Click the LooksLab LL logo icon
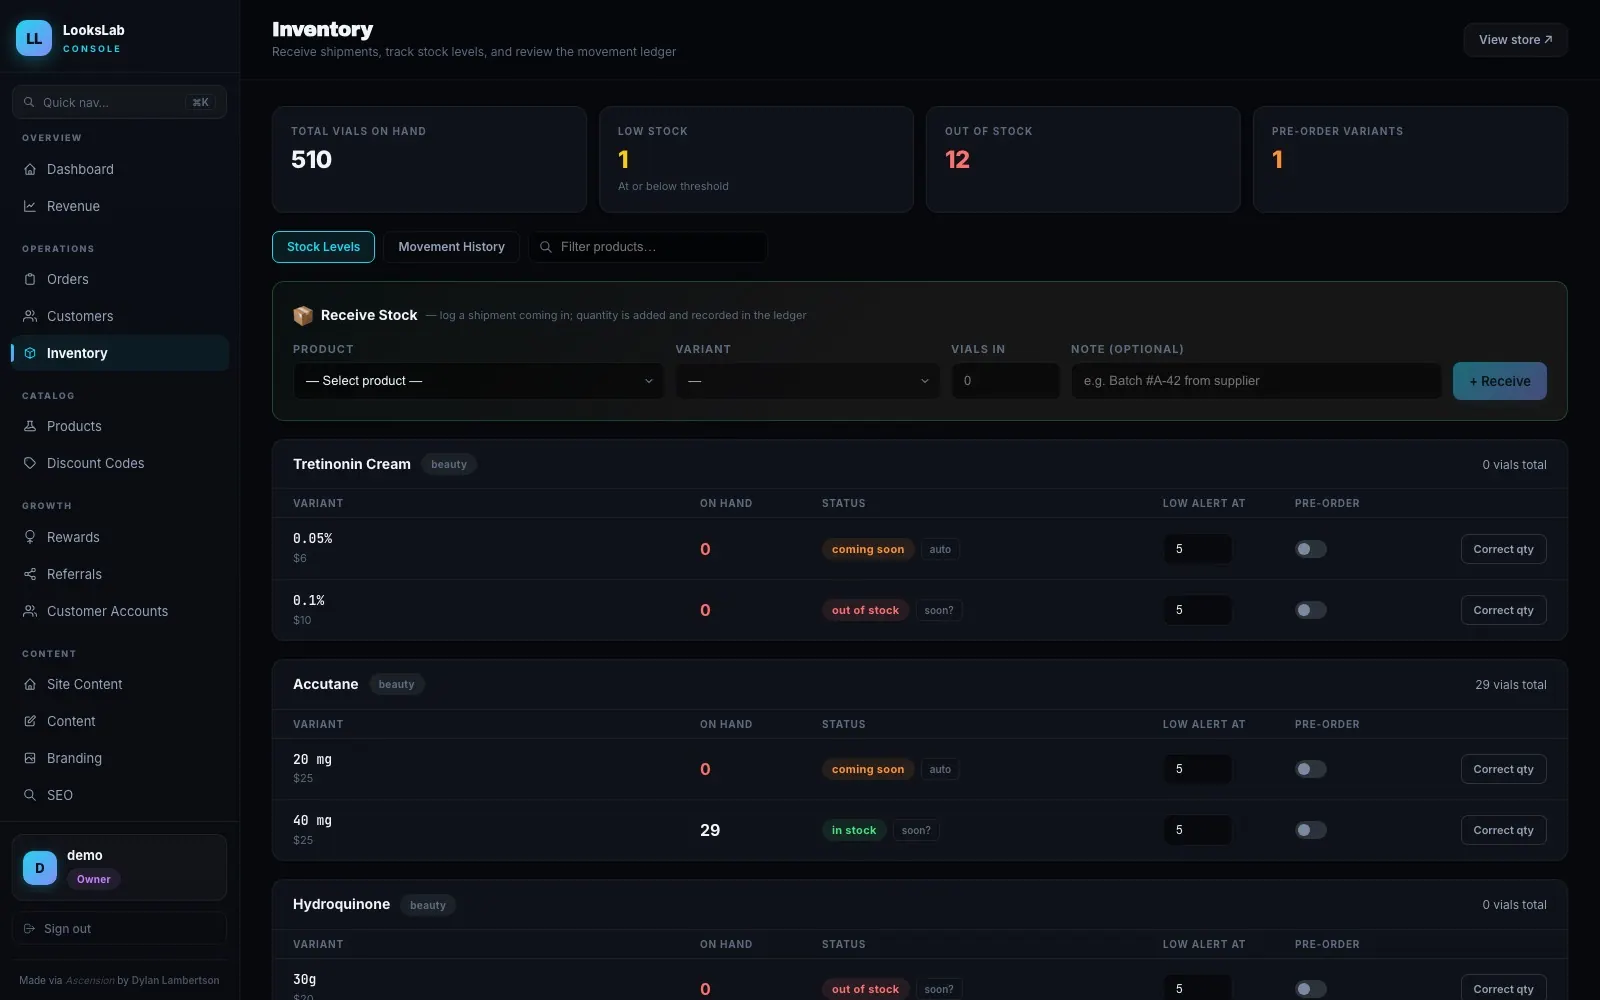 [x=34, y=38]
